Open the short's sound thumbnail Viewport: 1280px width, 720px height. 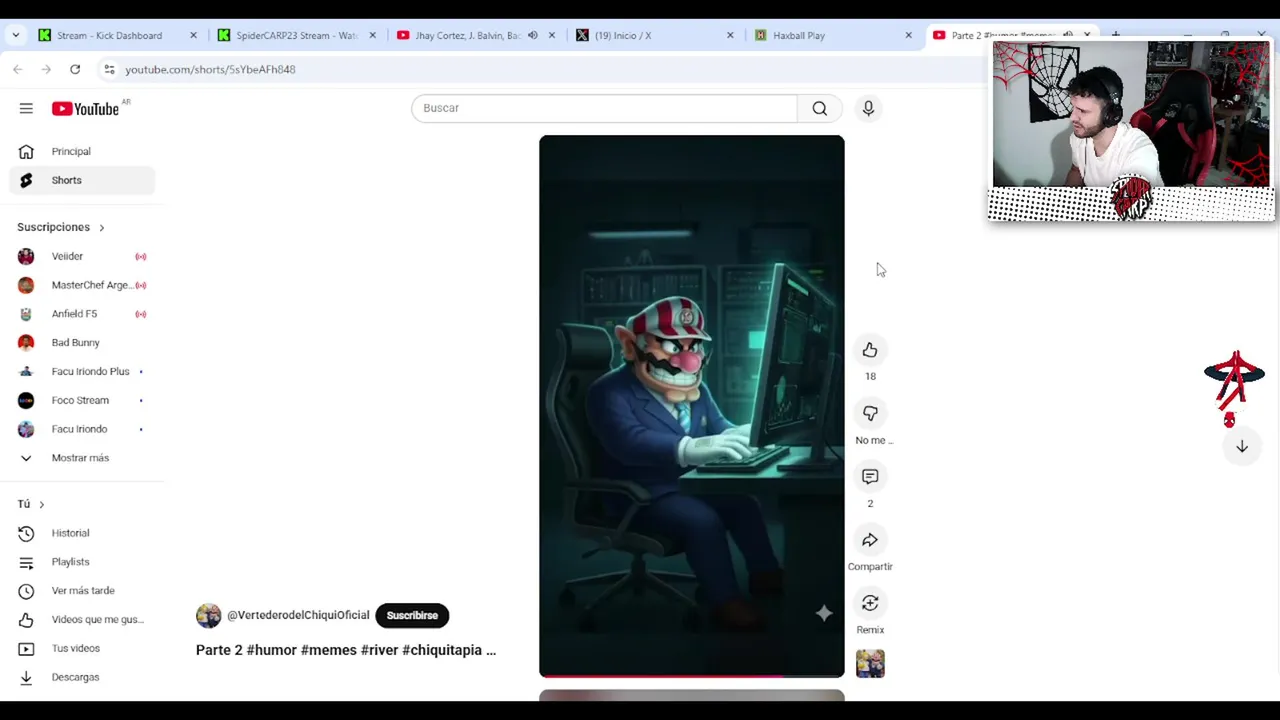[870, 664]
